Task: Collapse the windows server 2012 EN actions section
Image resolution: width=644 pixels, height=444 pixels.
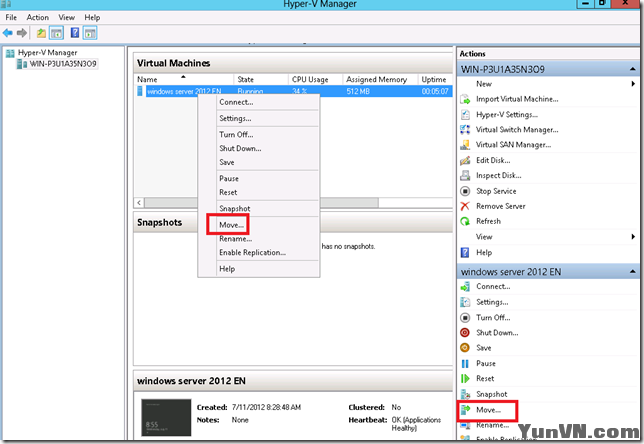Action: (x=632, y=271)
